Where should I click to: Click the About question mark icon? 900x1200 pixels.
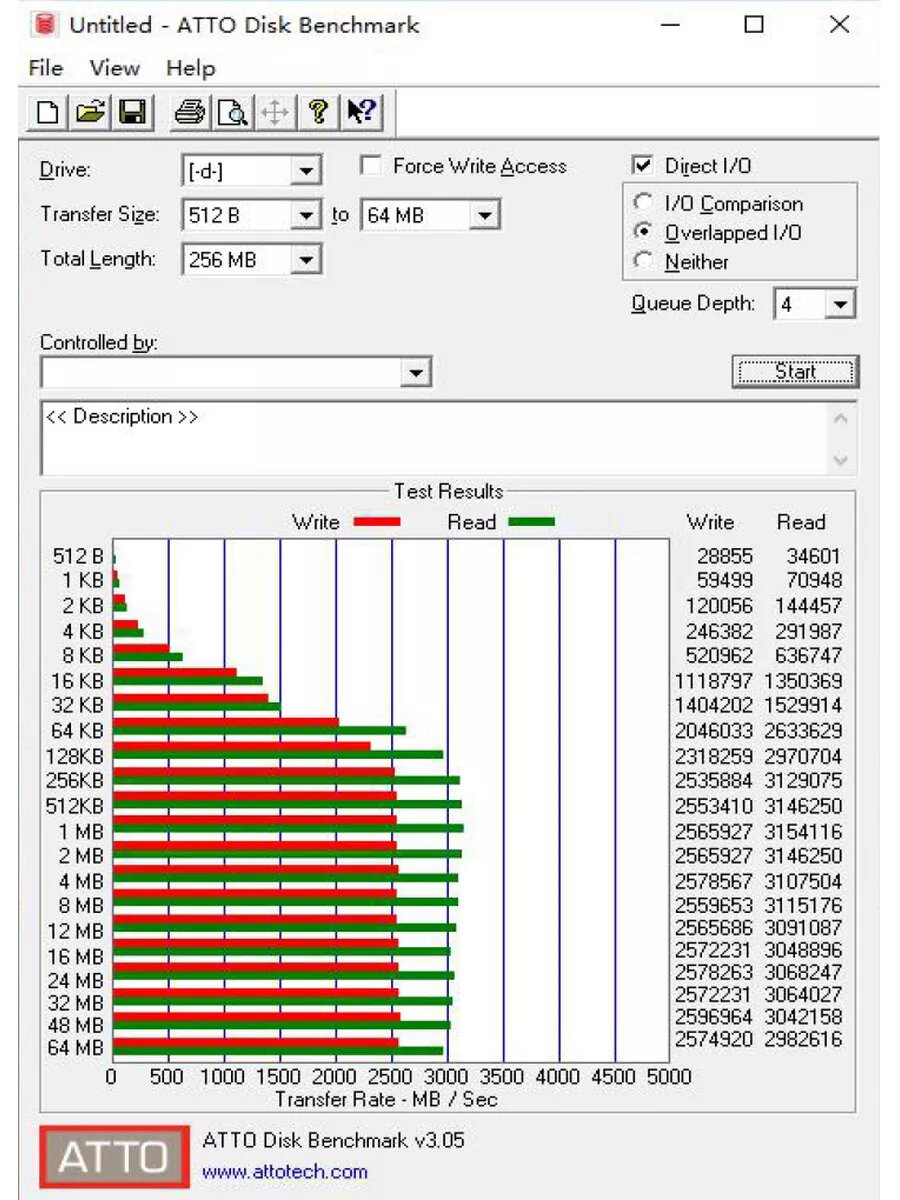[318, 112]
